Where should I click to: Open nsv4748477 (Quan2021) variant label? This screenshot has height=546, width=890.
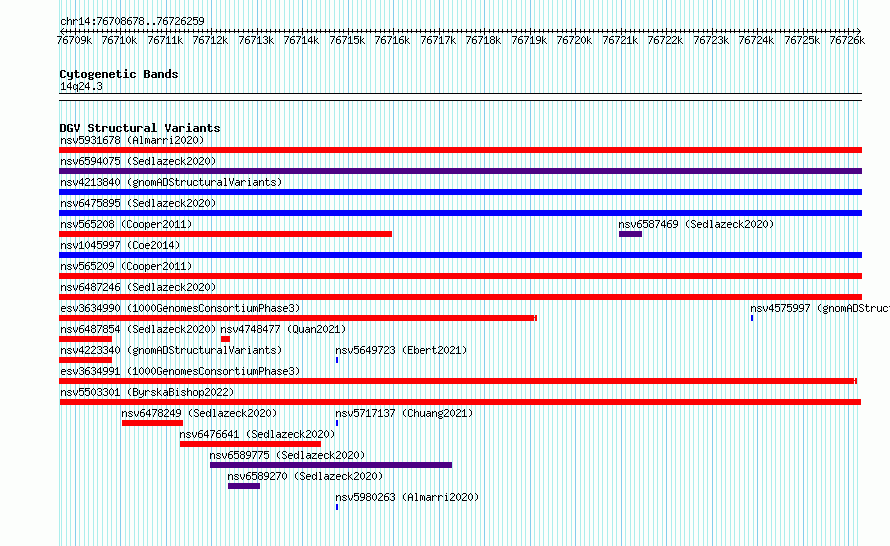pyautogui.click(x=283, y=329)
